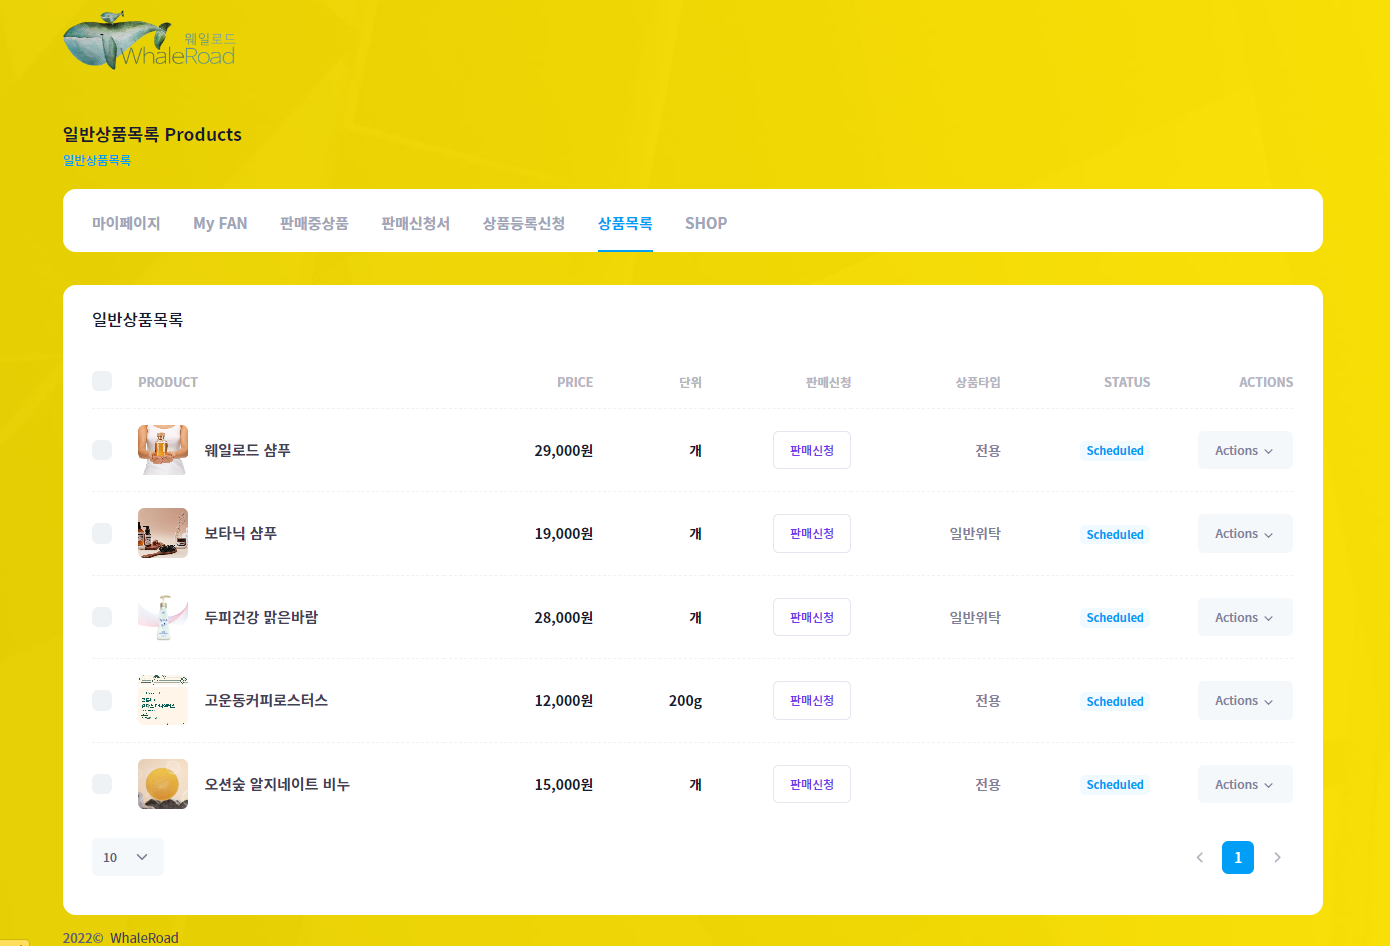Click Scheduled status badge for 웨일로드 샴푸
This screenshot has height=946, width=1390.
pyautogui.click(x=1115, y=451)
